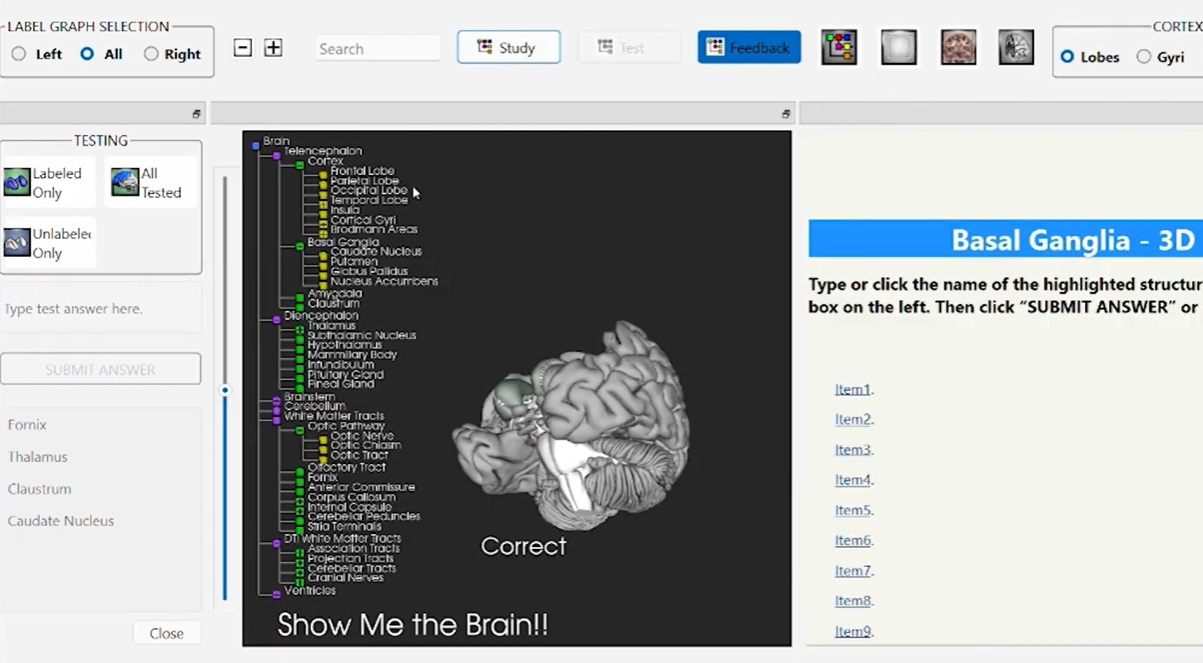Collapse the Basal Ganglia tree node
Viewport: 1203px width, 663px height.
click(300, 245)
